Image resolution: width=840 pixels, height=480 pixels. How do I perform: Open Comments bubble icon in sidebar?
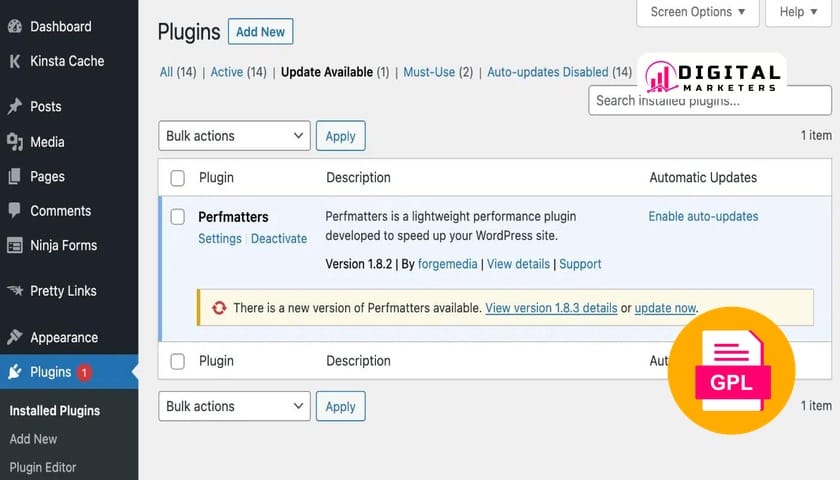coord(14,211)
